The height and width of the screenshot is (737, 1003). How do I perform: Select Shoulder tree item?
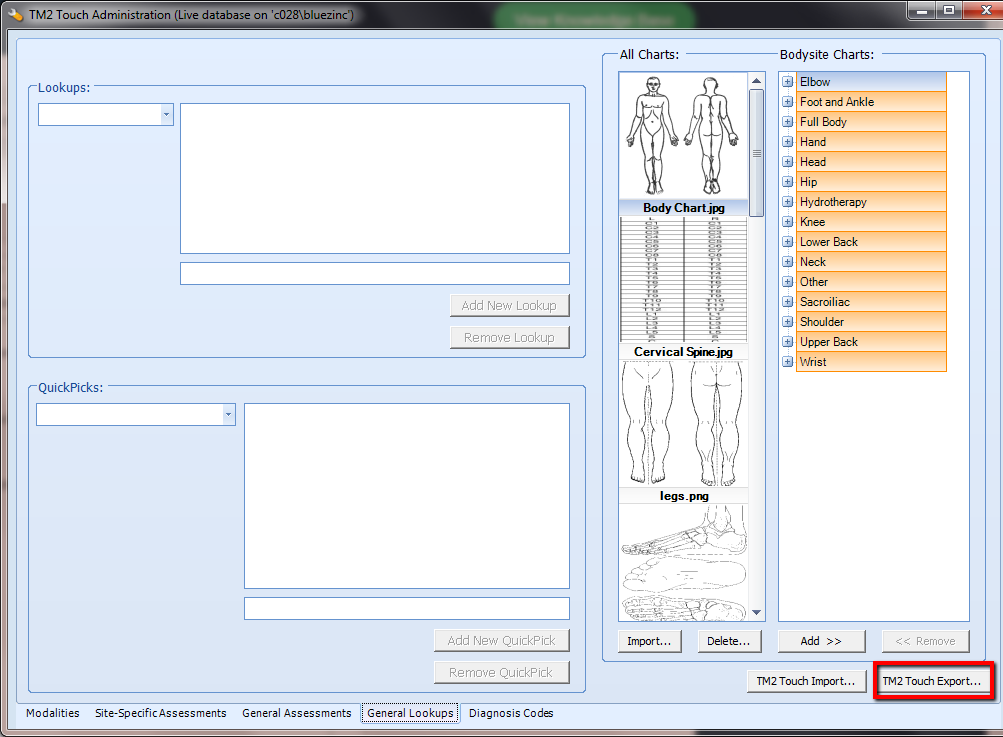[x=871, y=322]
